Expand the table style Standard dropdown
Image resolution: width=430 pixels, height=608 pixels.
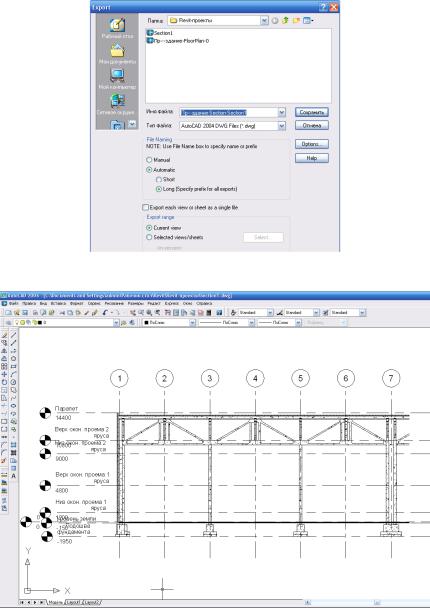click(x=362, y=313)
